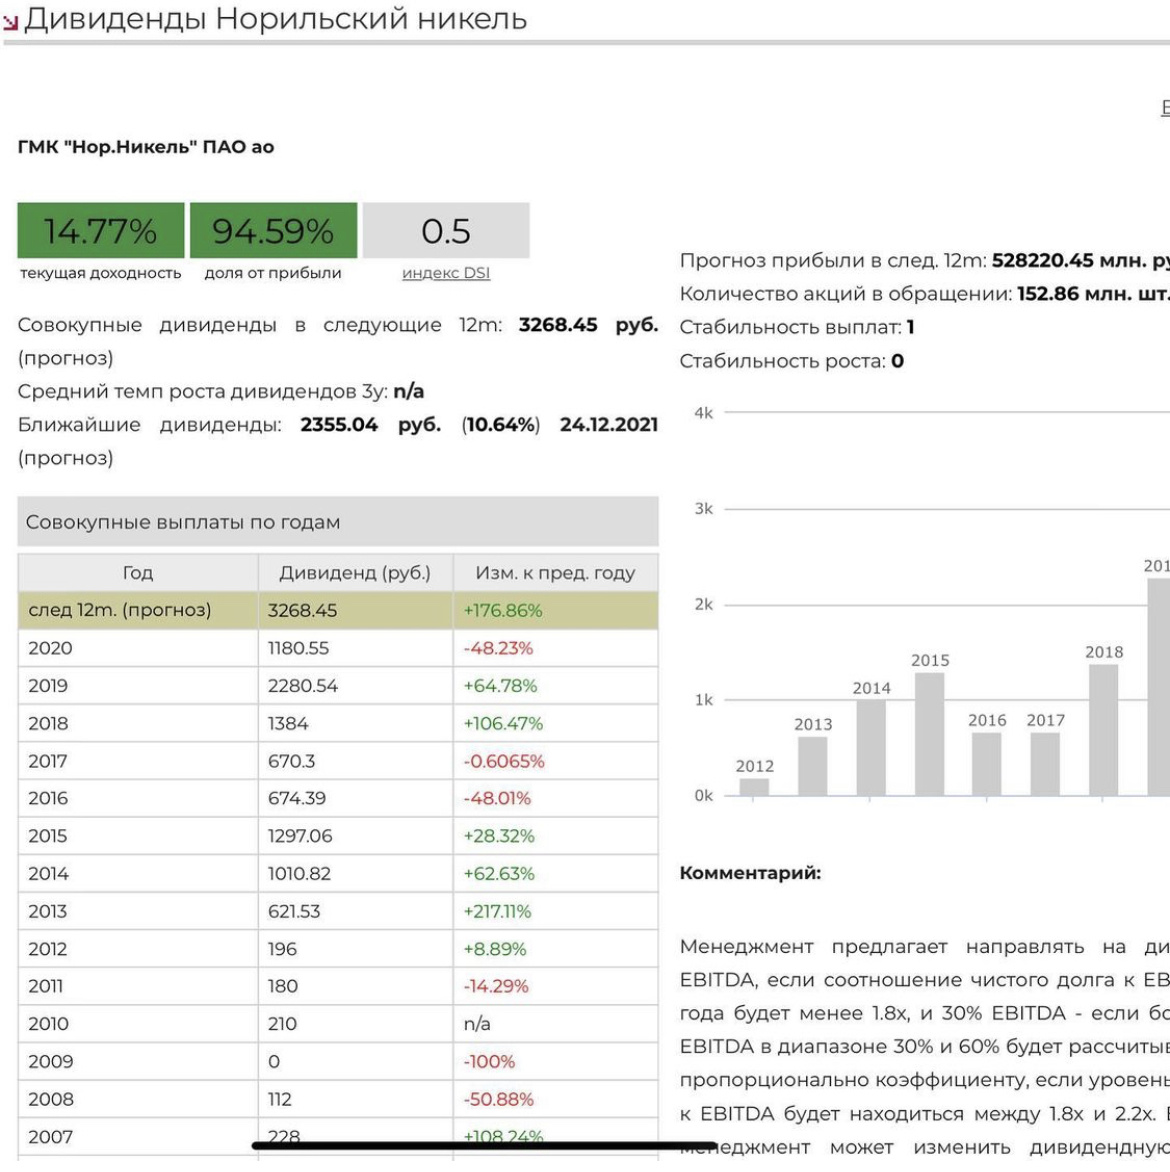
Task: Click the 528220.45 млн. profit forecast value
Action: pos(1080,261)
